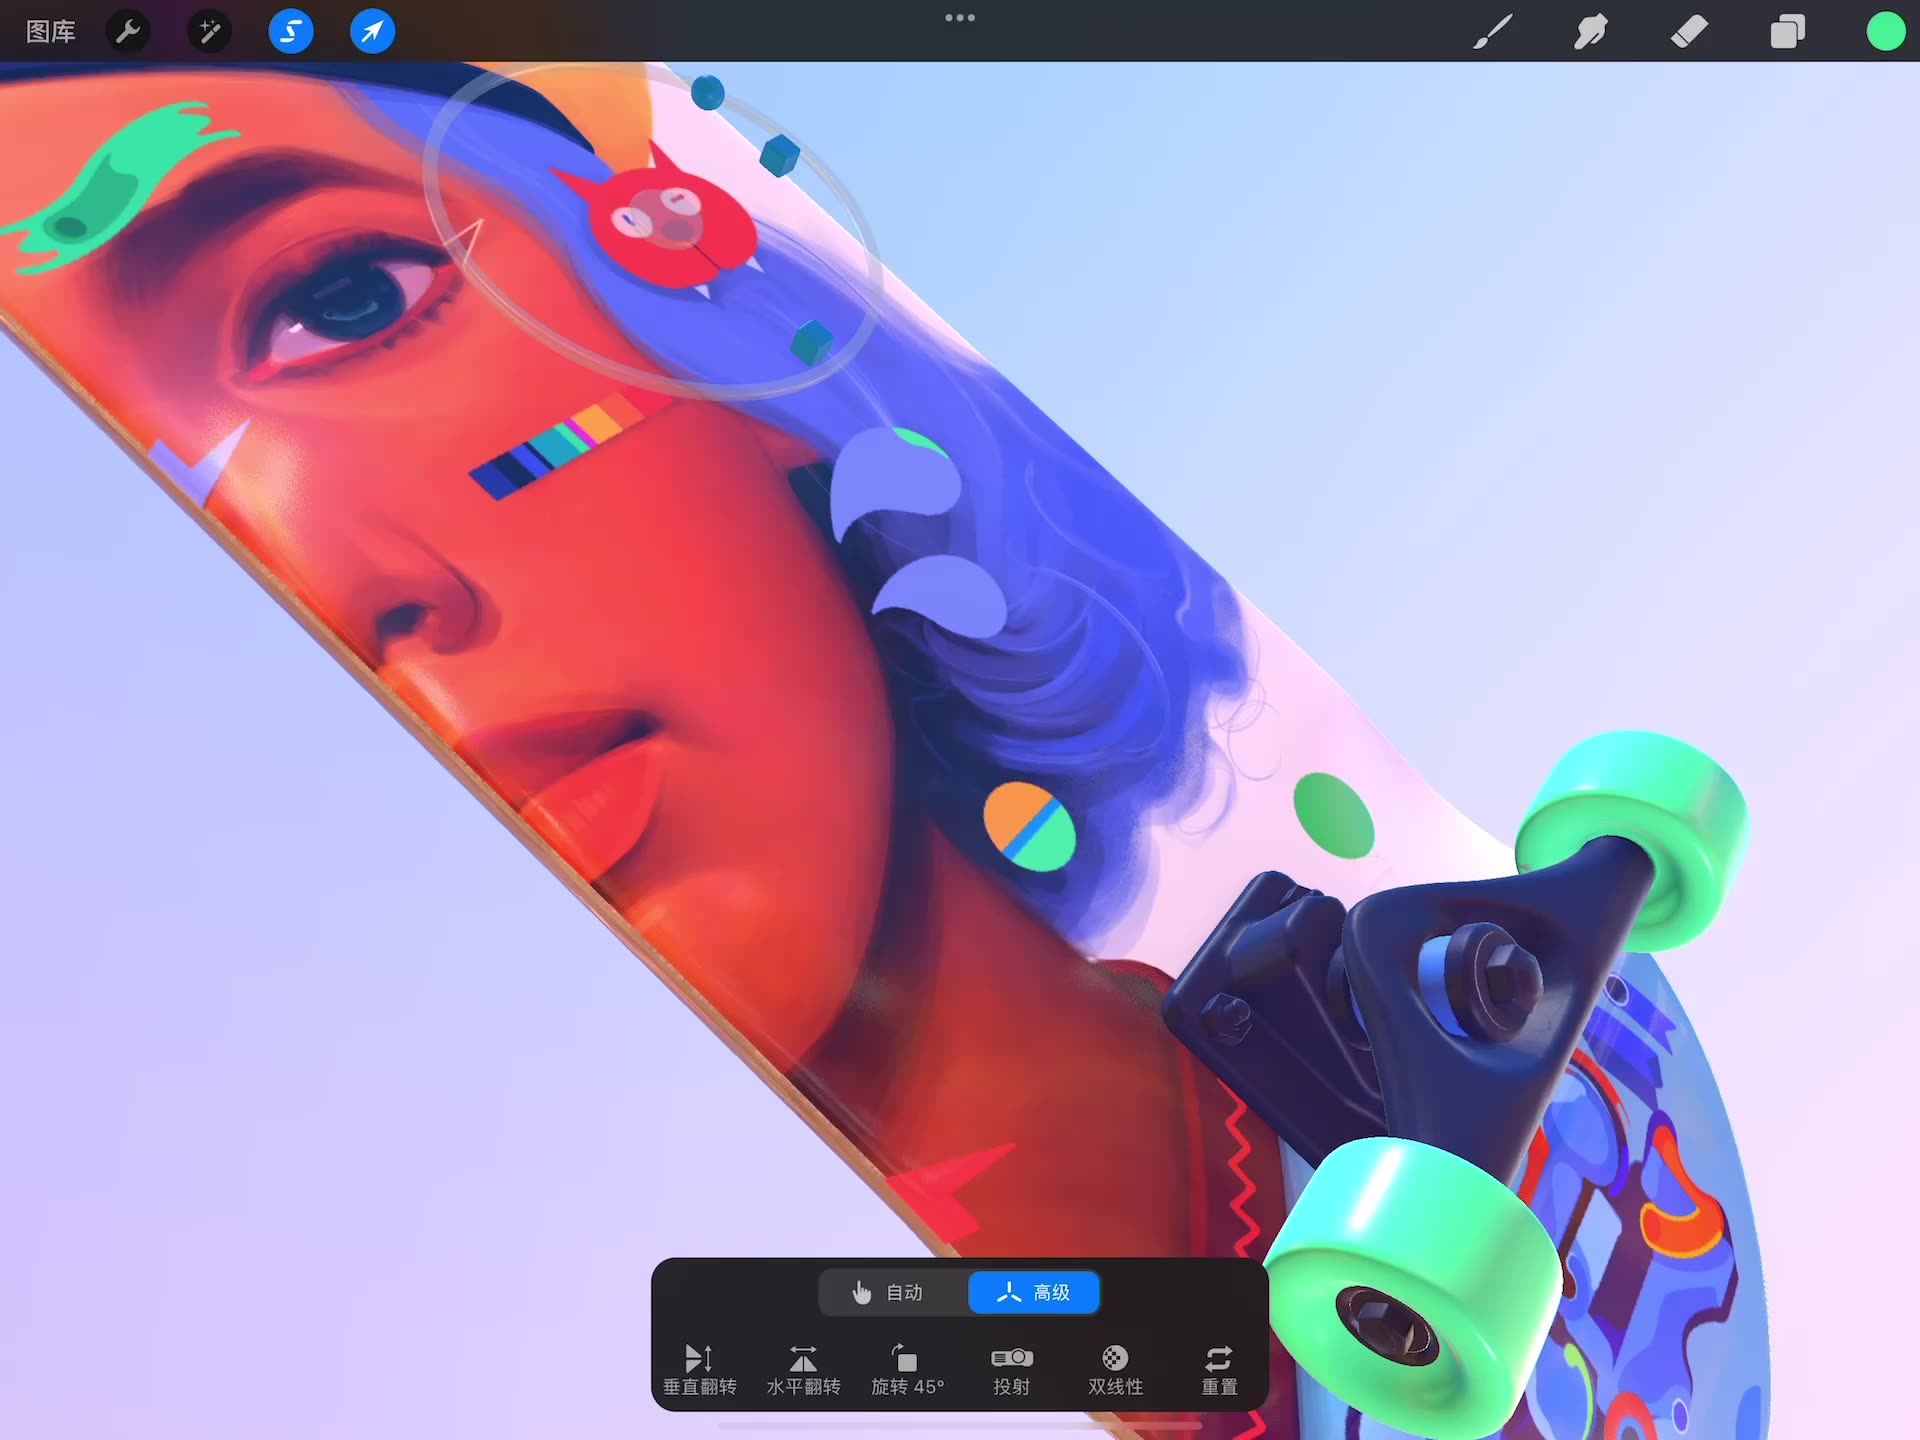Select the Eraser tool
The width and height of the screenshot is (1920, 1440).
coord(1689,32)
